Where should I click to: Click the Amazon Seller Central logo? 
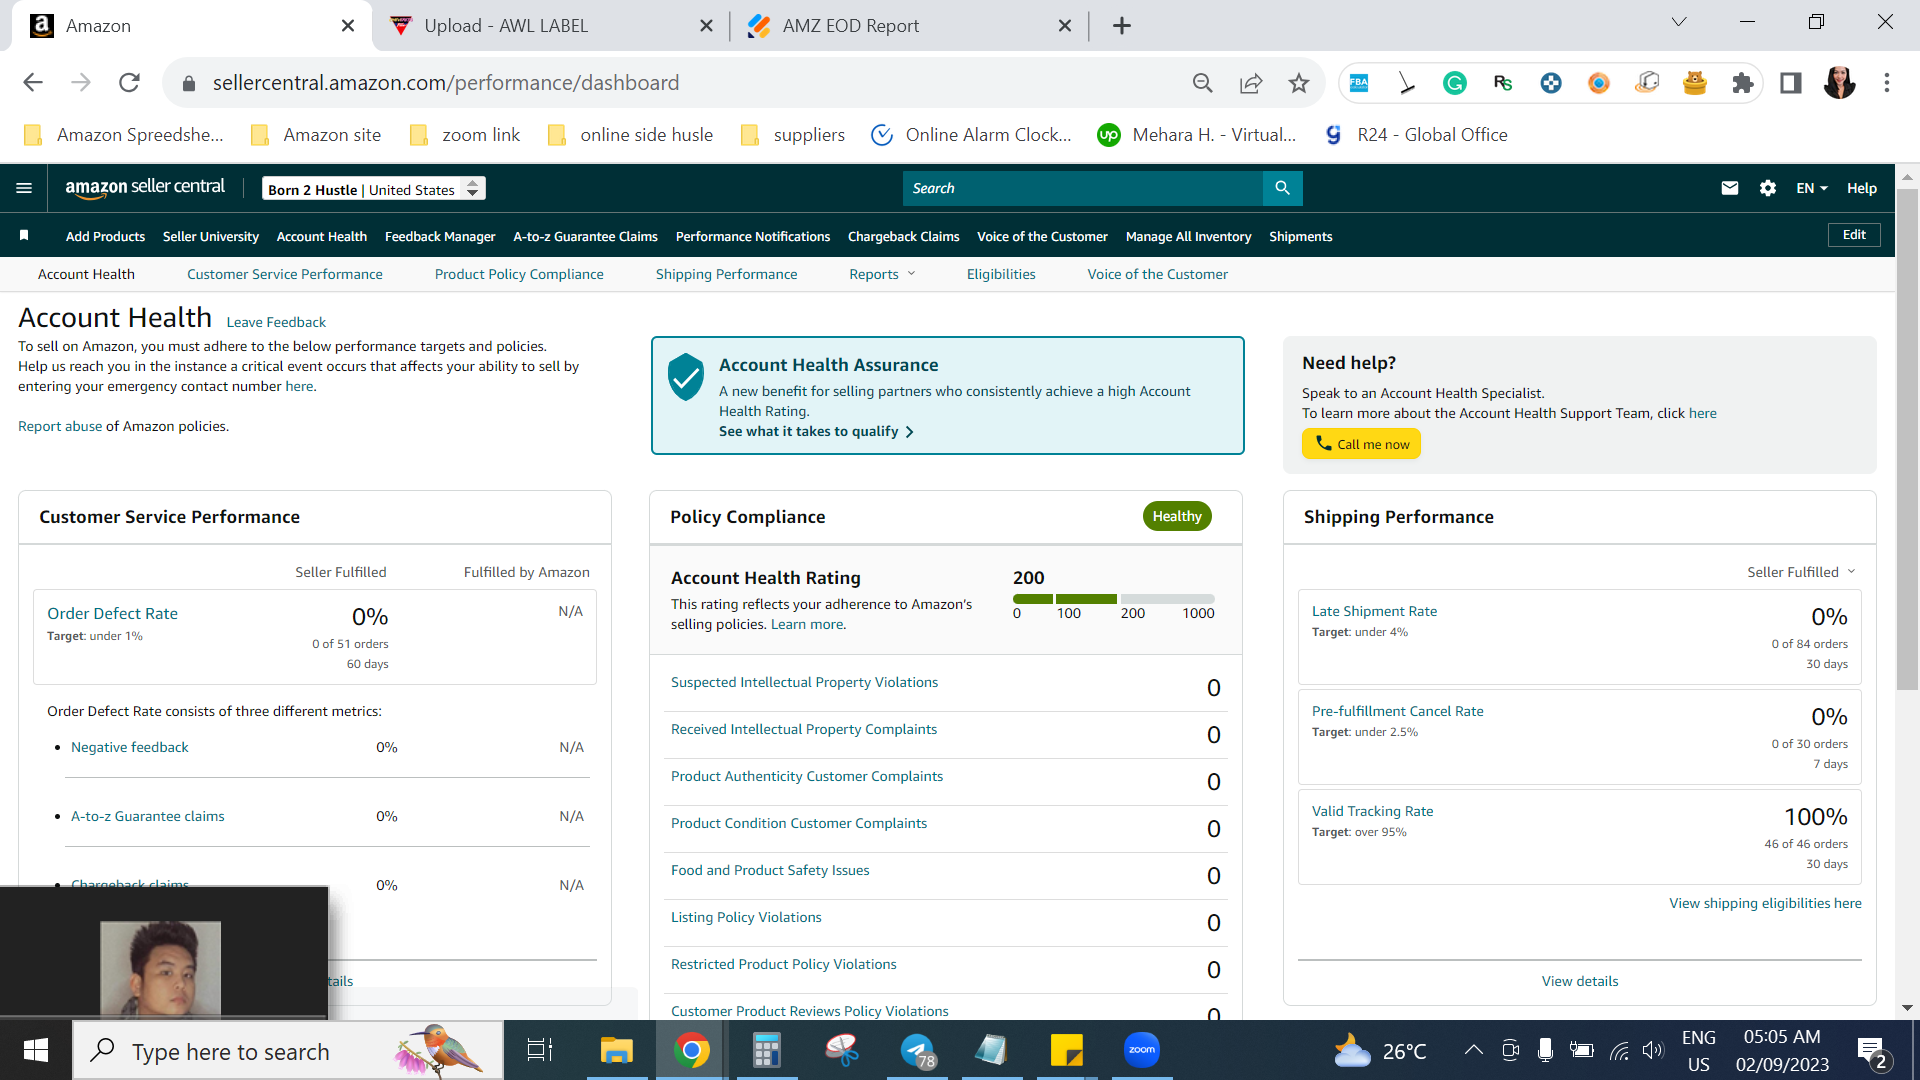pos(145,188)
